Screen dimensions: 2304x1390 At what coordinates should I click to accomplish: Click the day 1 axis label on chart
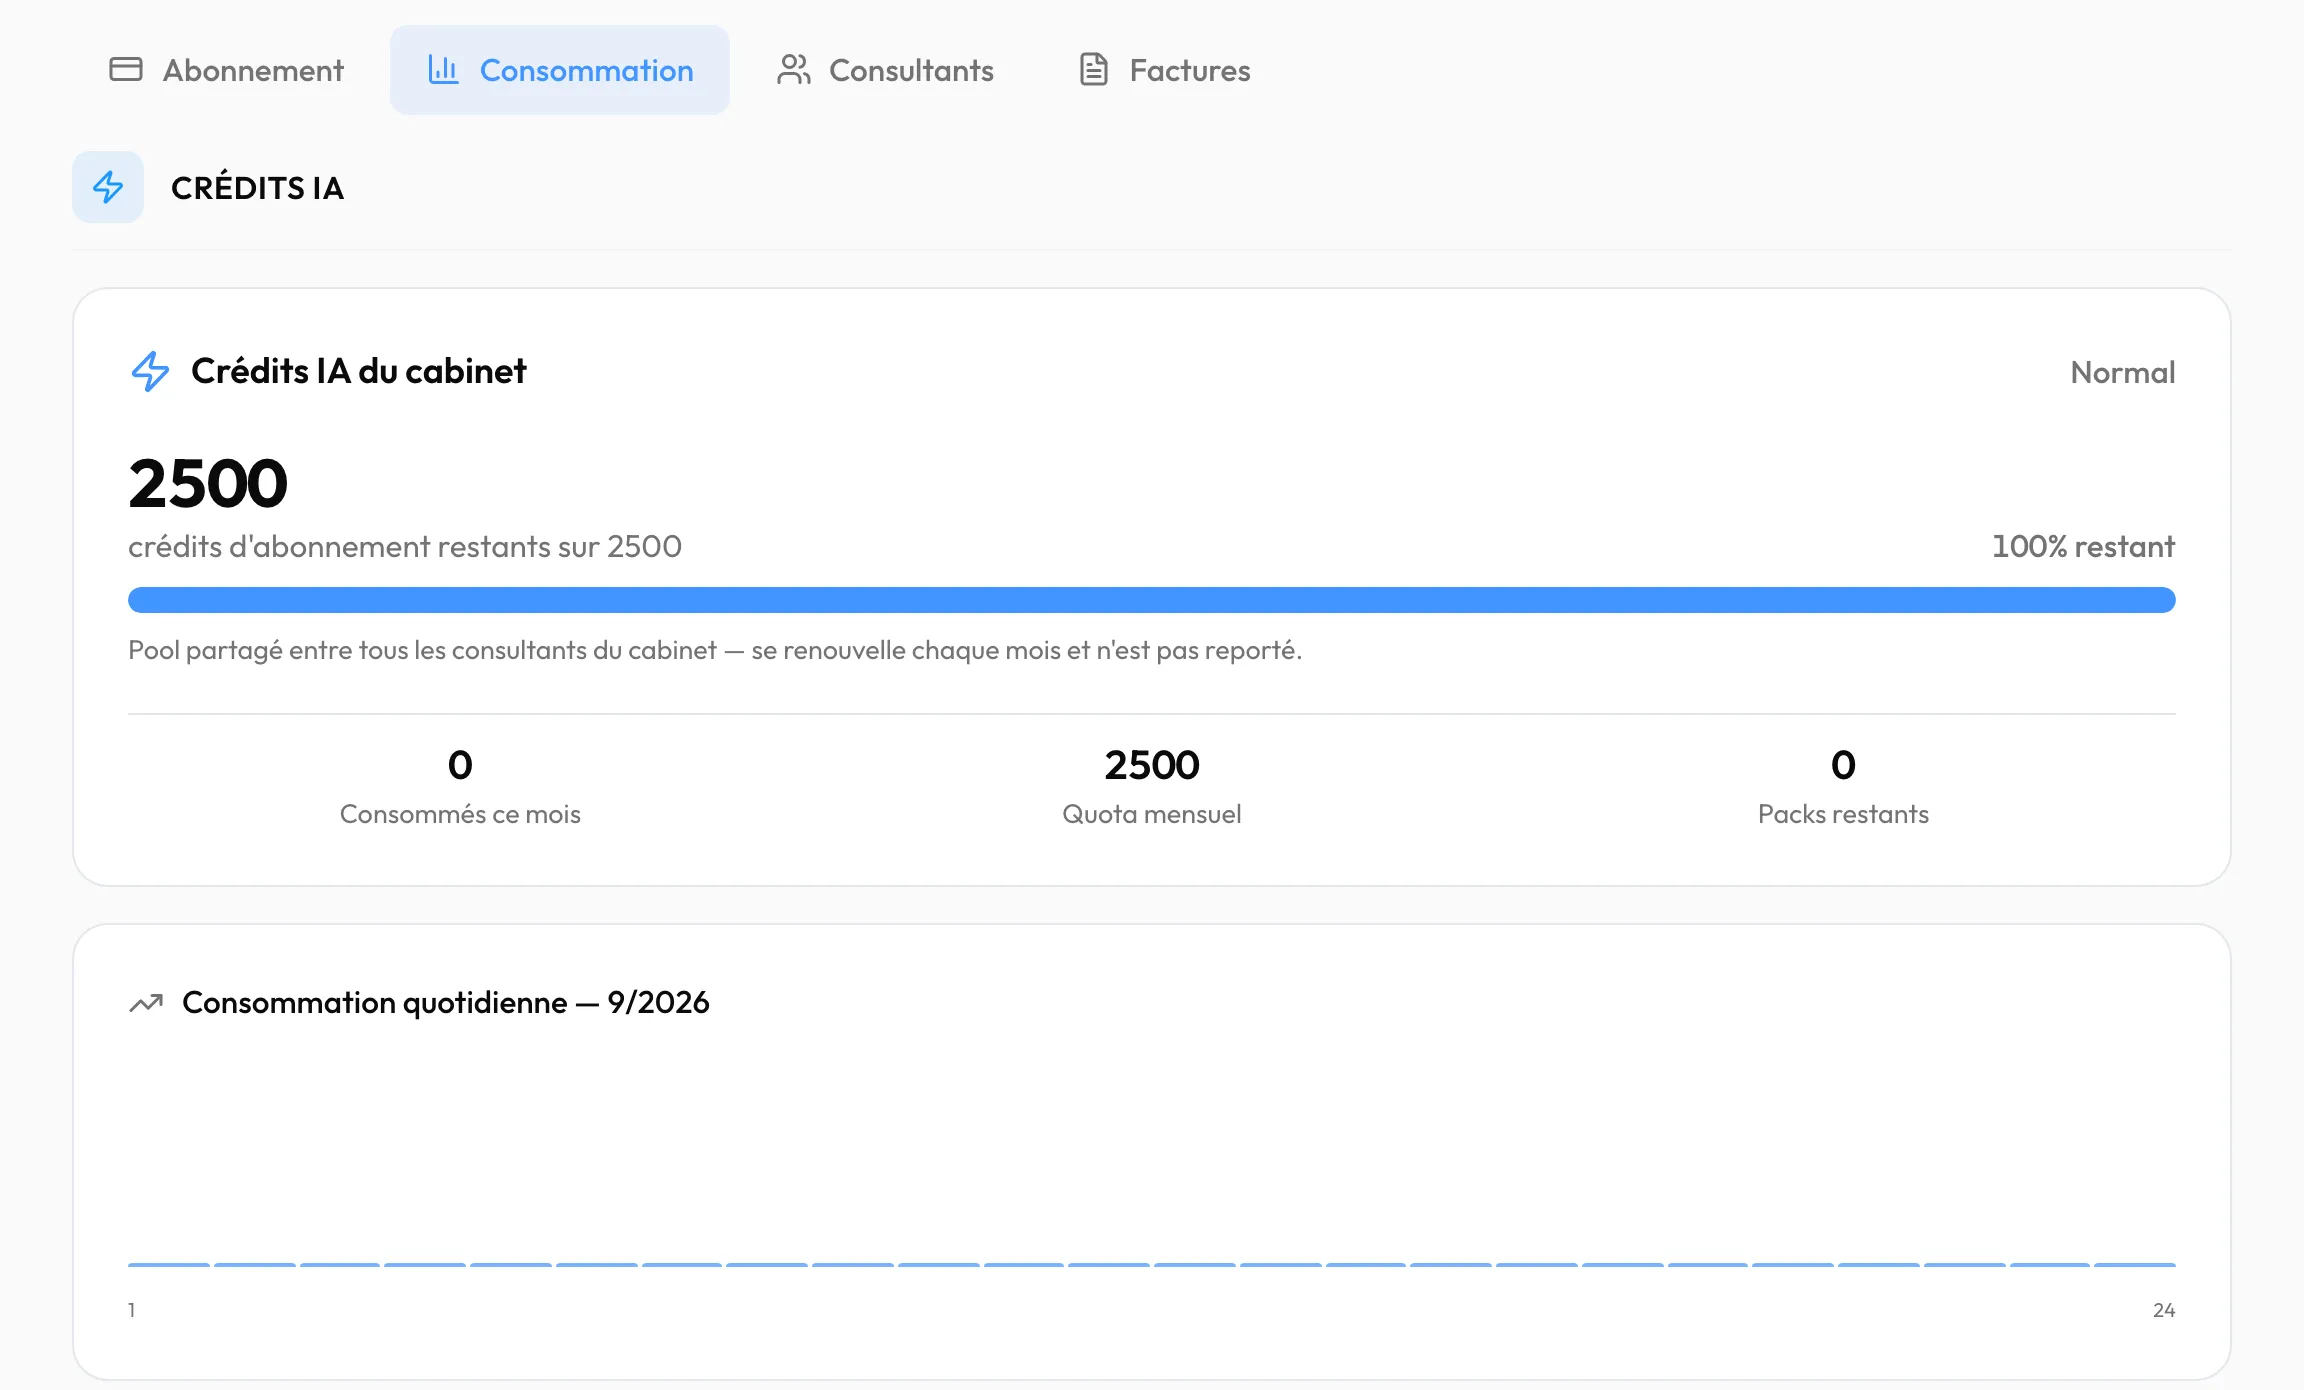(x=132, y=1310)
